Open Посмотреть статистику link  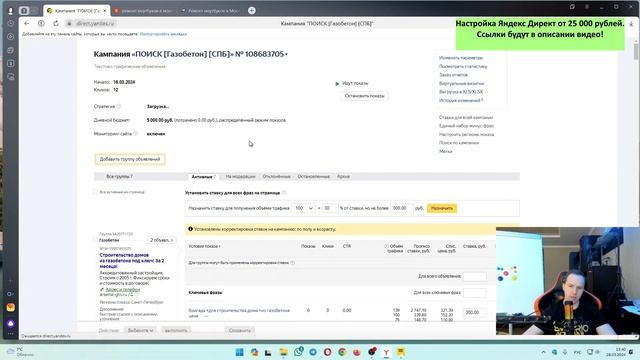coord(463,66)
